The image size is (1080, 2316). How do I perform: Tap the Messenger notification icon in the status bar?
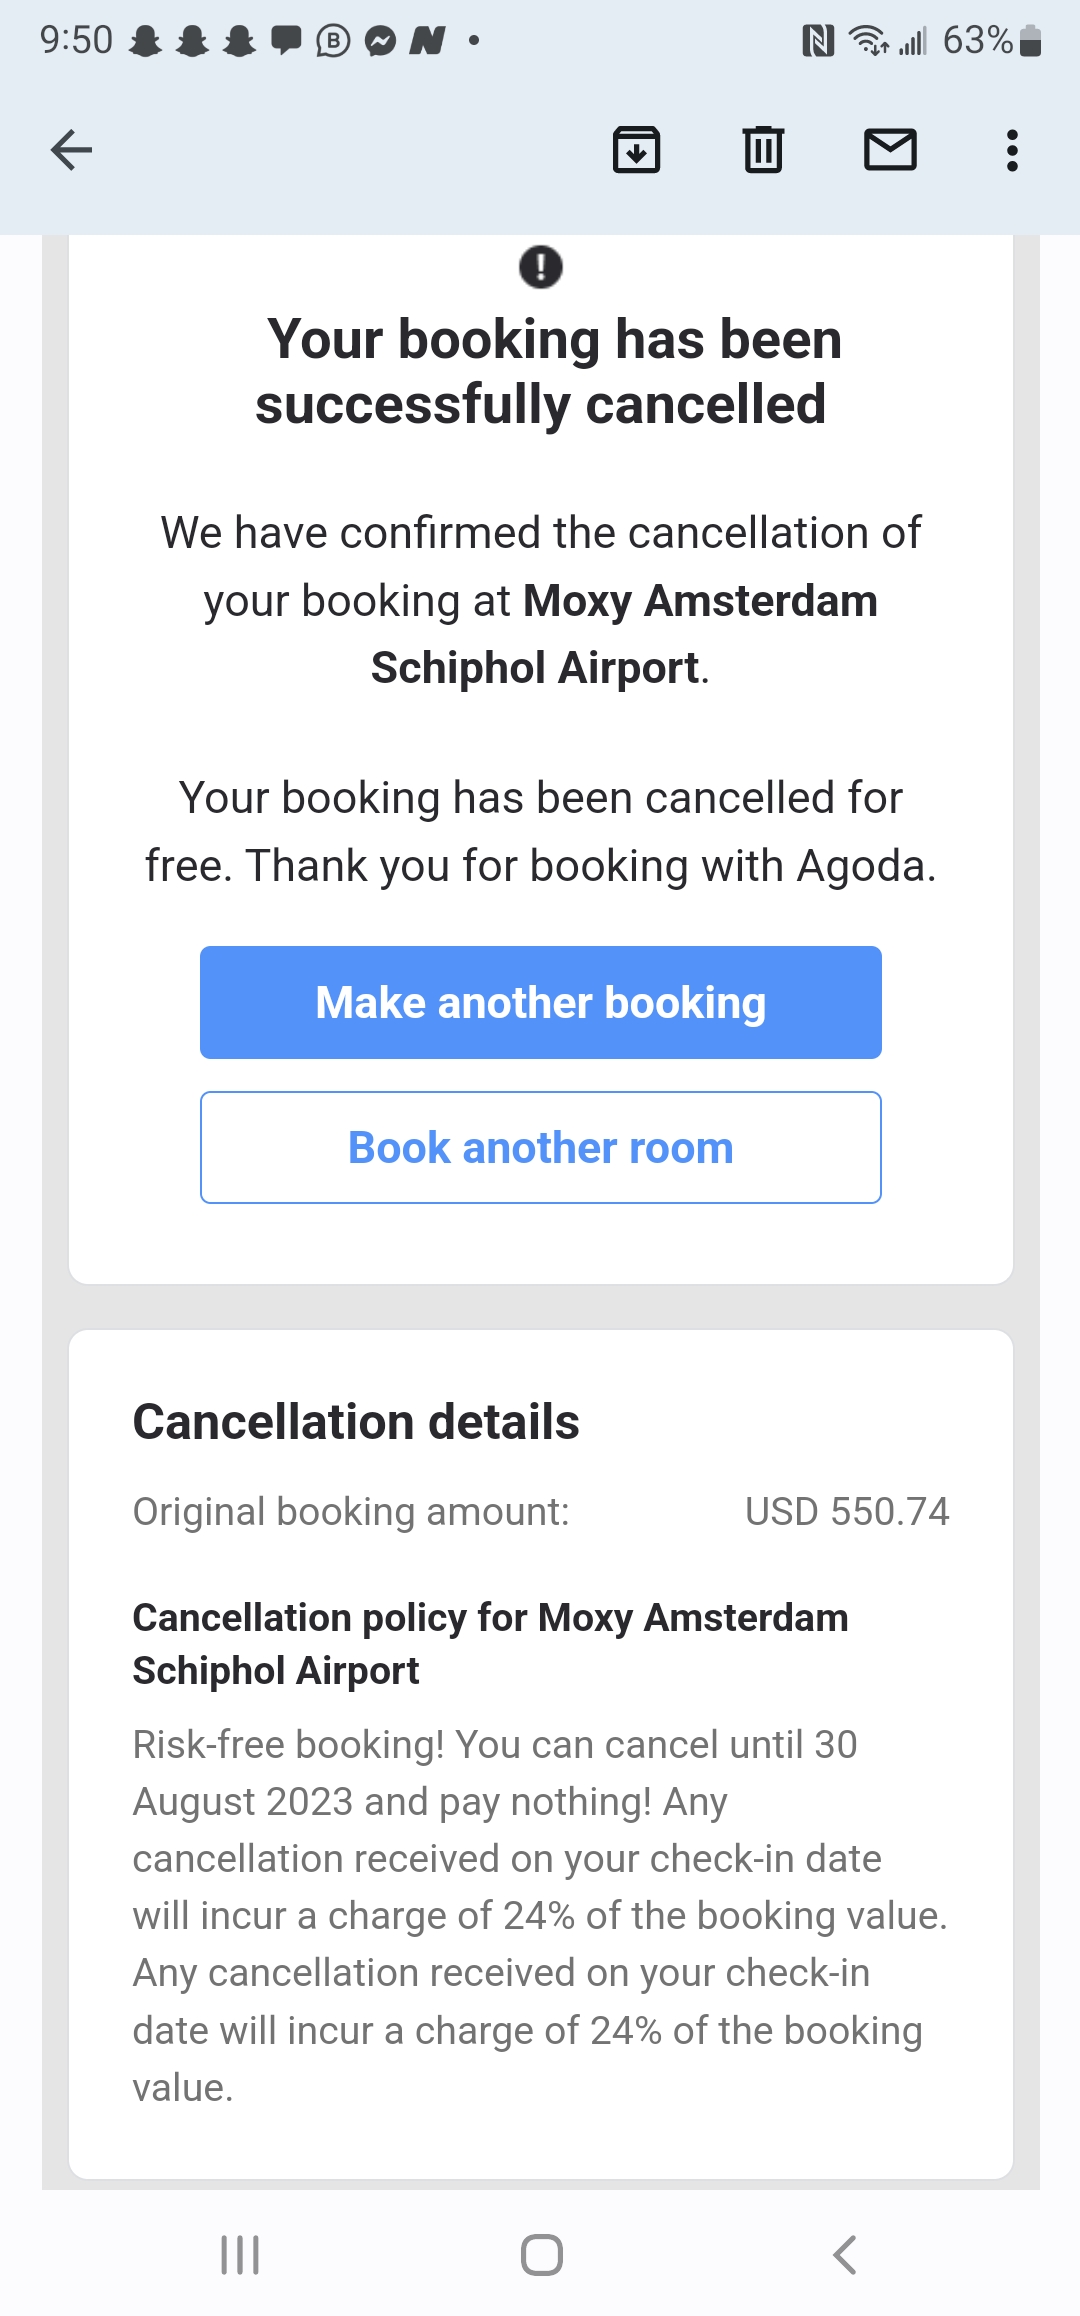point(380,41)
